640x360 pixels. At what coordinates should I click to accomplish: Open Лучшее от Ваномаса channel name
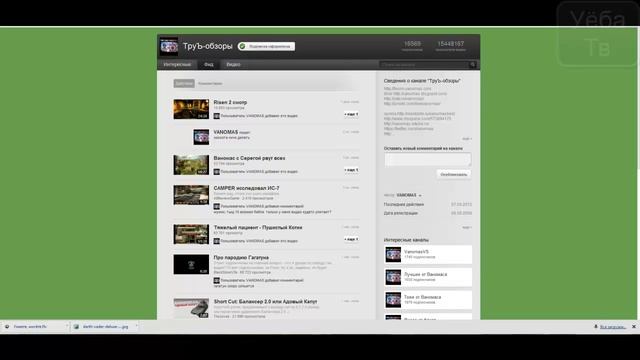[x=425, y=274]
